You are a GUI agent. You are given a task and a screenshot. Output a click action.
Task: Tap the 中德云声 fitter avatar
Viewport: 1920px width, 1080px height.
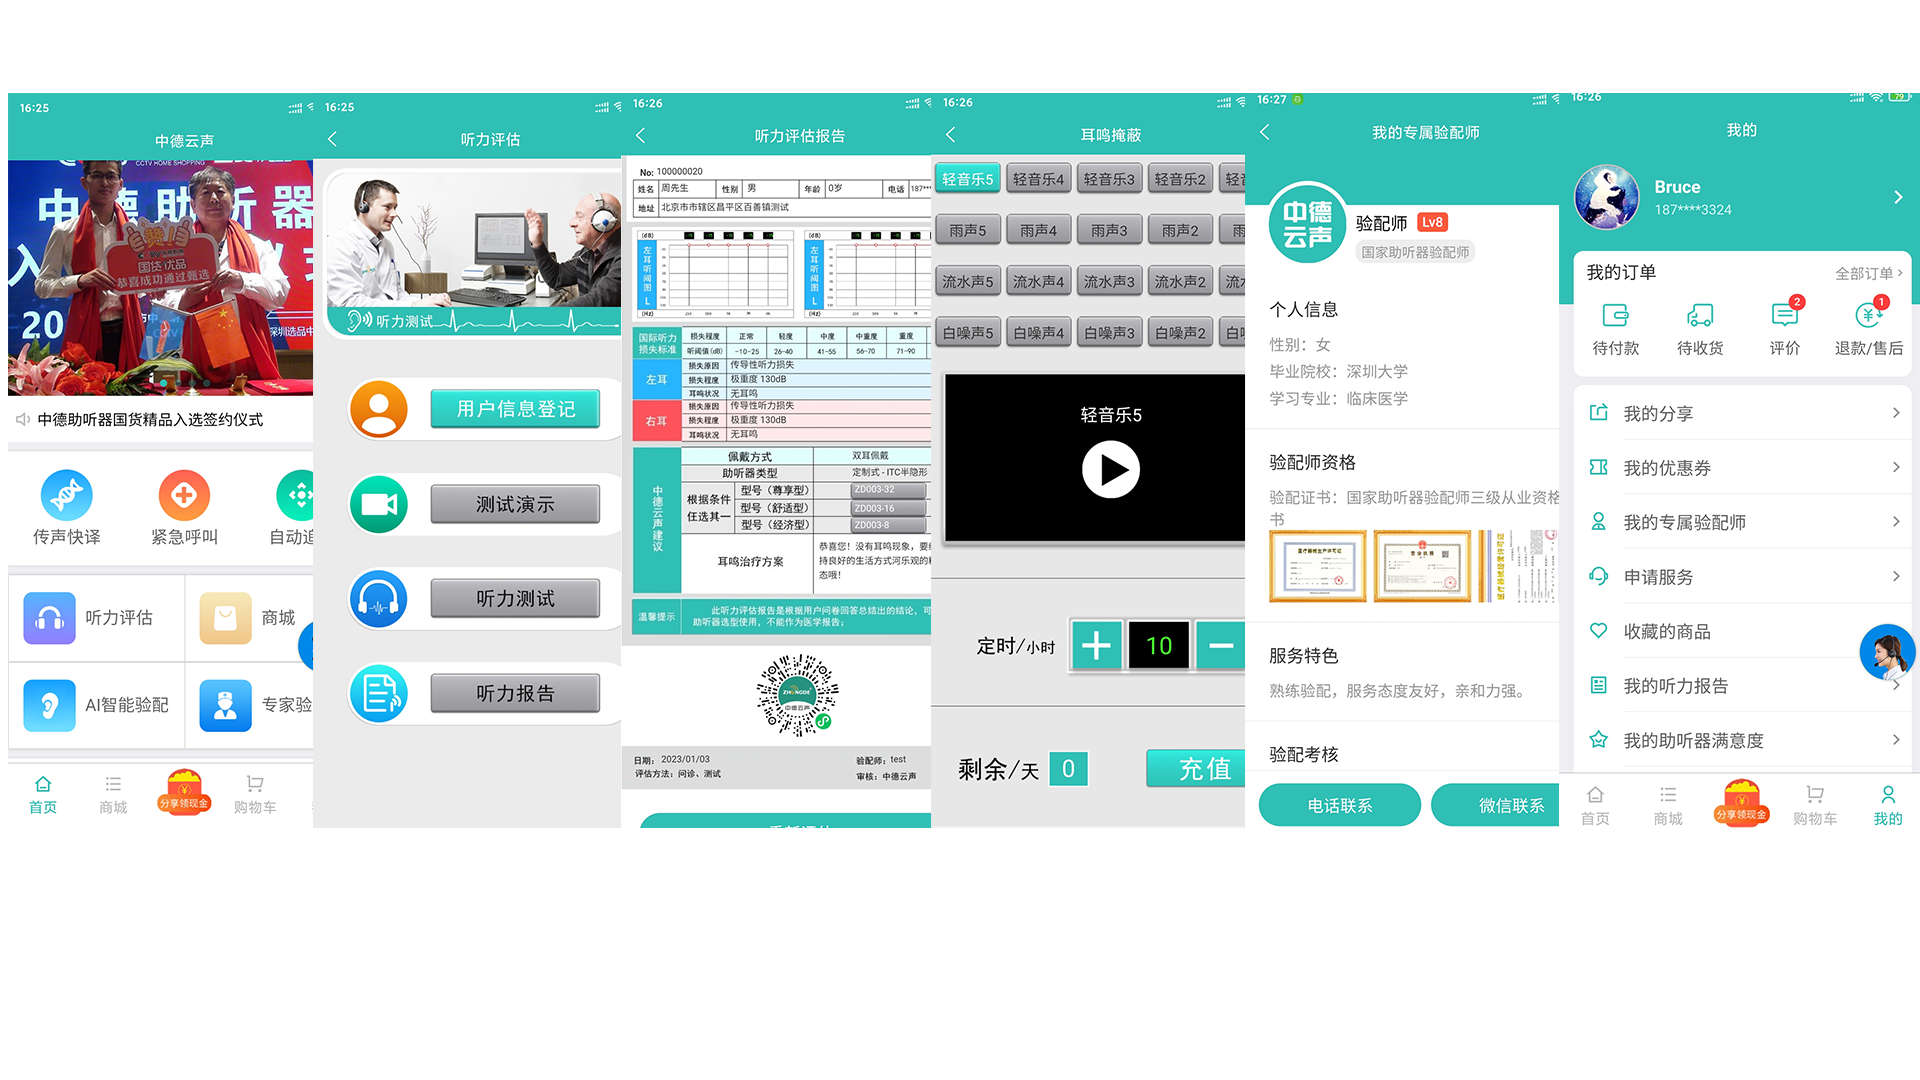click(x=1308, y=223)
